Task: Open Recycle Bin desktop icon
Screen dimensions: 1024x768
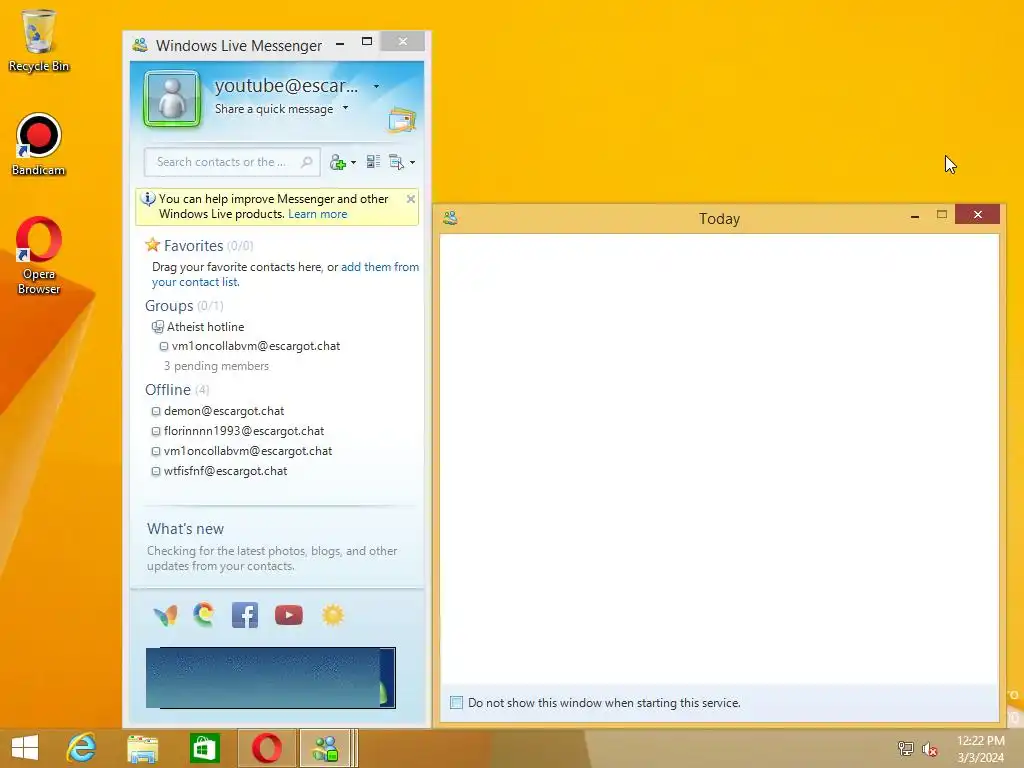Action: point(39,40)
